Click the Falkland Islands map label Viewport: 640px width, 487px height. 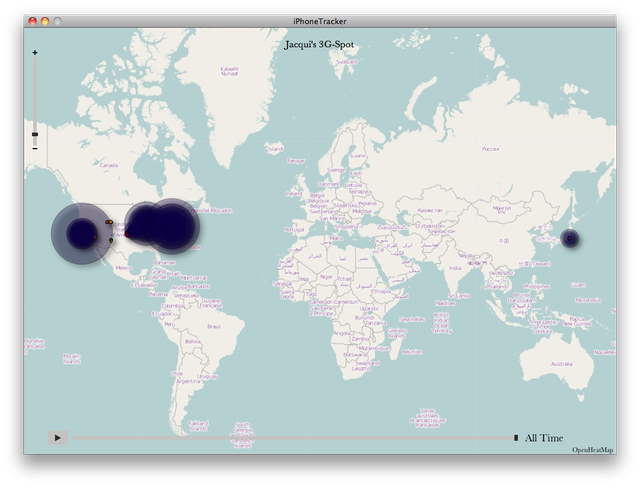tap(198, 426)
